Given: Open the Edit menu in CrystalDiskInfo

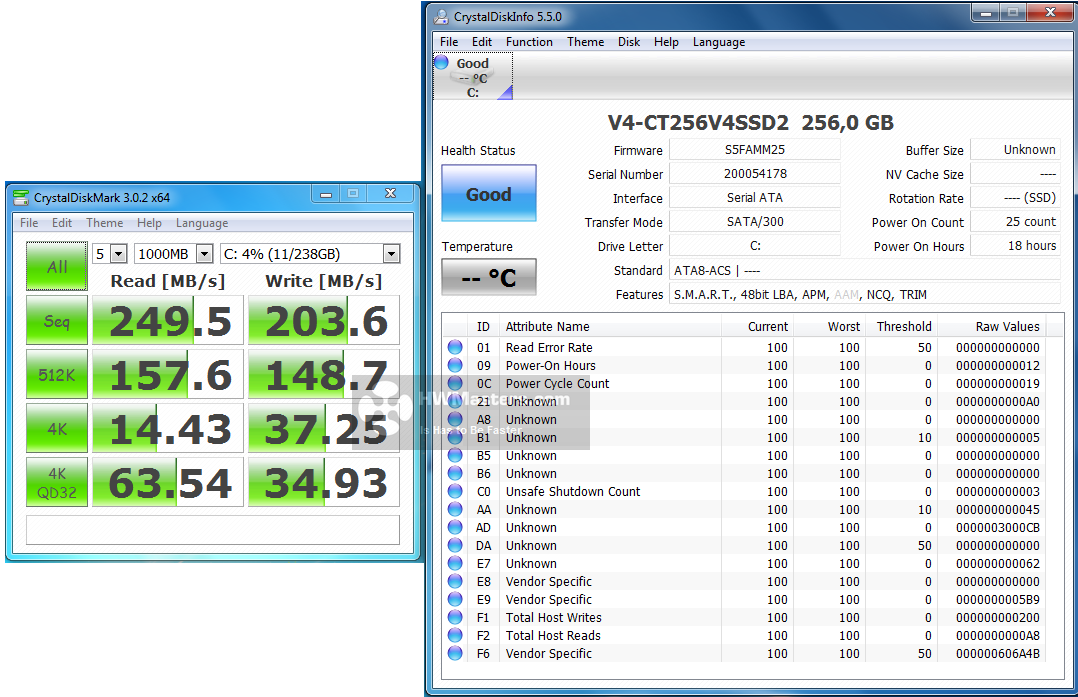Looking at the screenshot, I should tap(482, 42).
